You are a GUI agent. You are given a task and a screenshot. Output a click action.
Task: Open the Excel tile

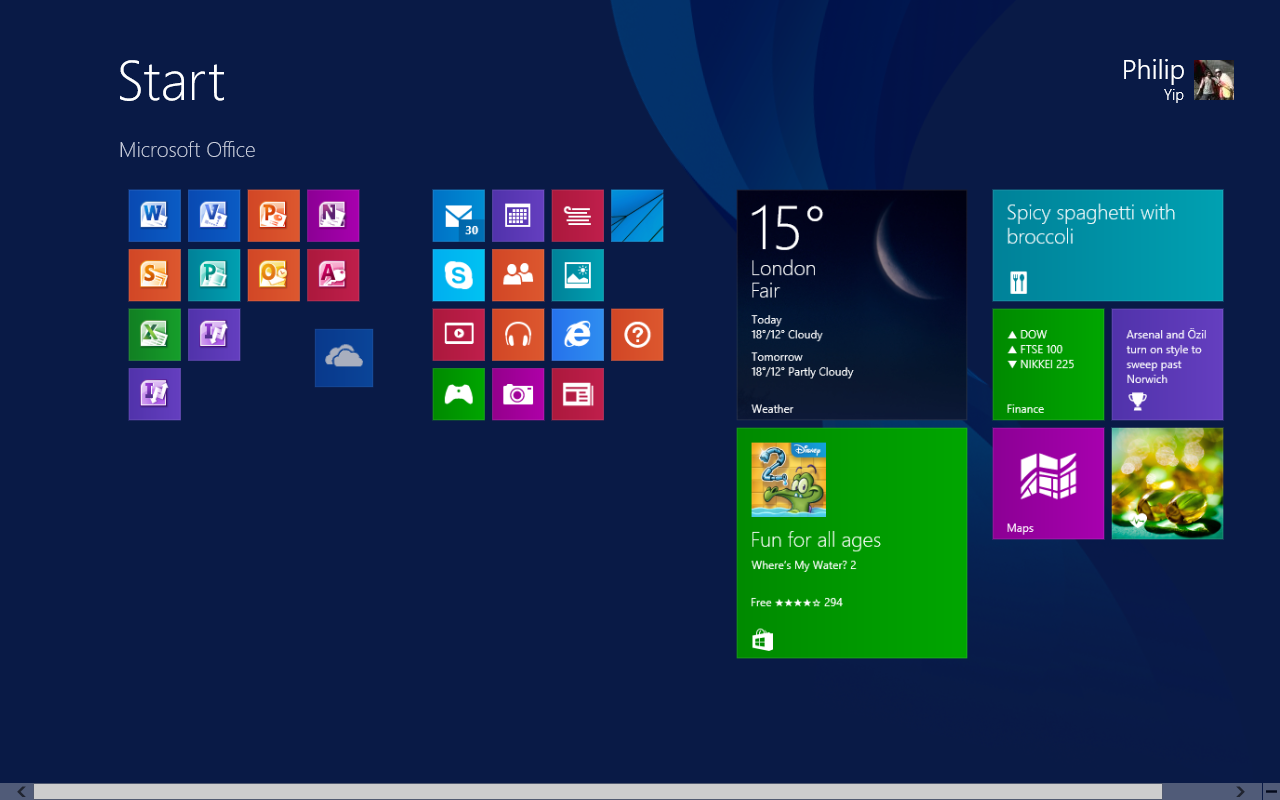155,335
